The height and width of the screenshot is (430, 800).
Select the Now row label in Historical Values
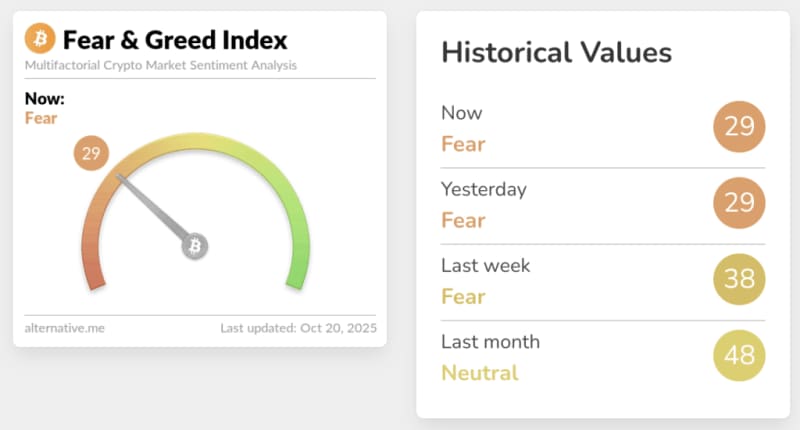(x=461, y=113)
